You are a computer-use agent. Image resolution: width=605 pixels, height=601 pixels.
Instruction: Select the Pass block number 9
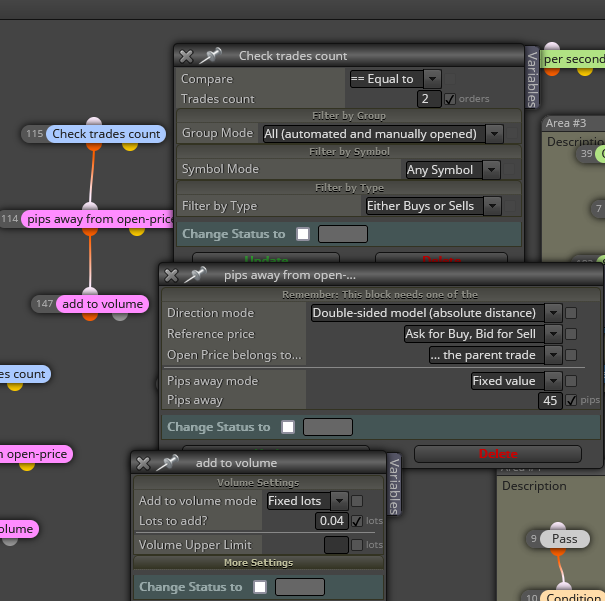pos(565,539)
